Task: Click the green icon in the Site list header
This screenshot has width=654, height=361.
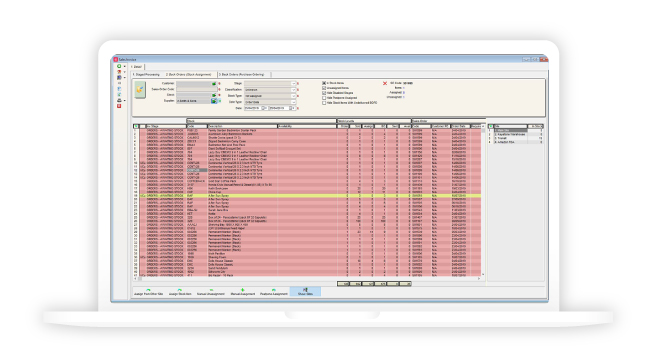Action: click(491, 126)
